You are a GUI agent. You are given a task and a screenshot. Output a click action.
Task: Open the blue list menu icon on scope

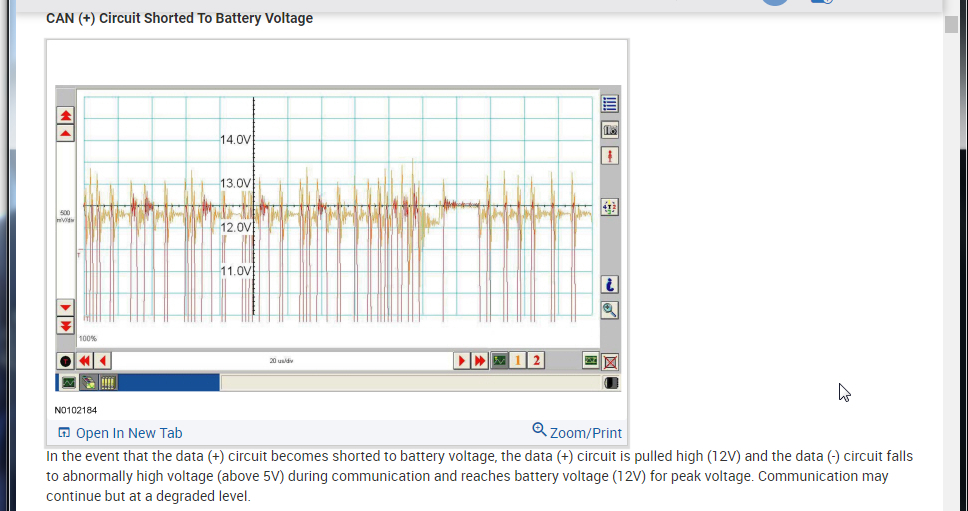pos(609,104)
